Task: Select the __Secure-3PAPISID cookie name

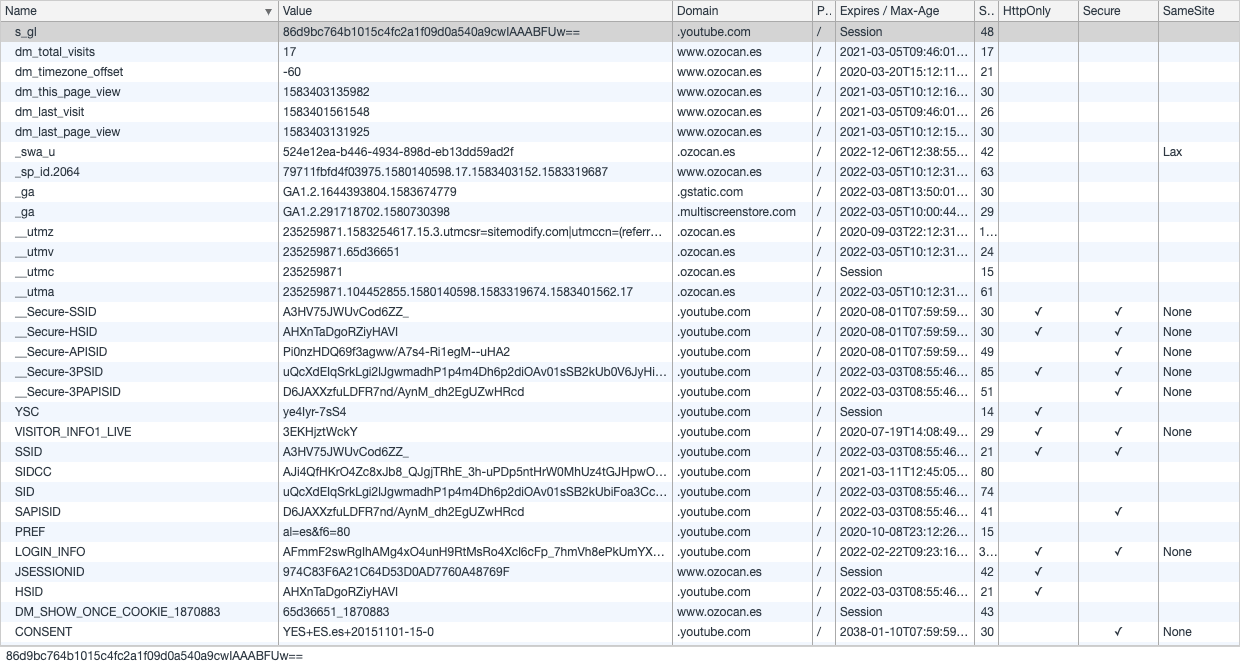Action: pos(68,392)
